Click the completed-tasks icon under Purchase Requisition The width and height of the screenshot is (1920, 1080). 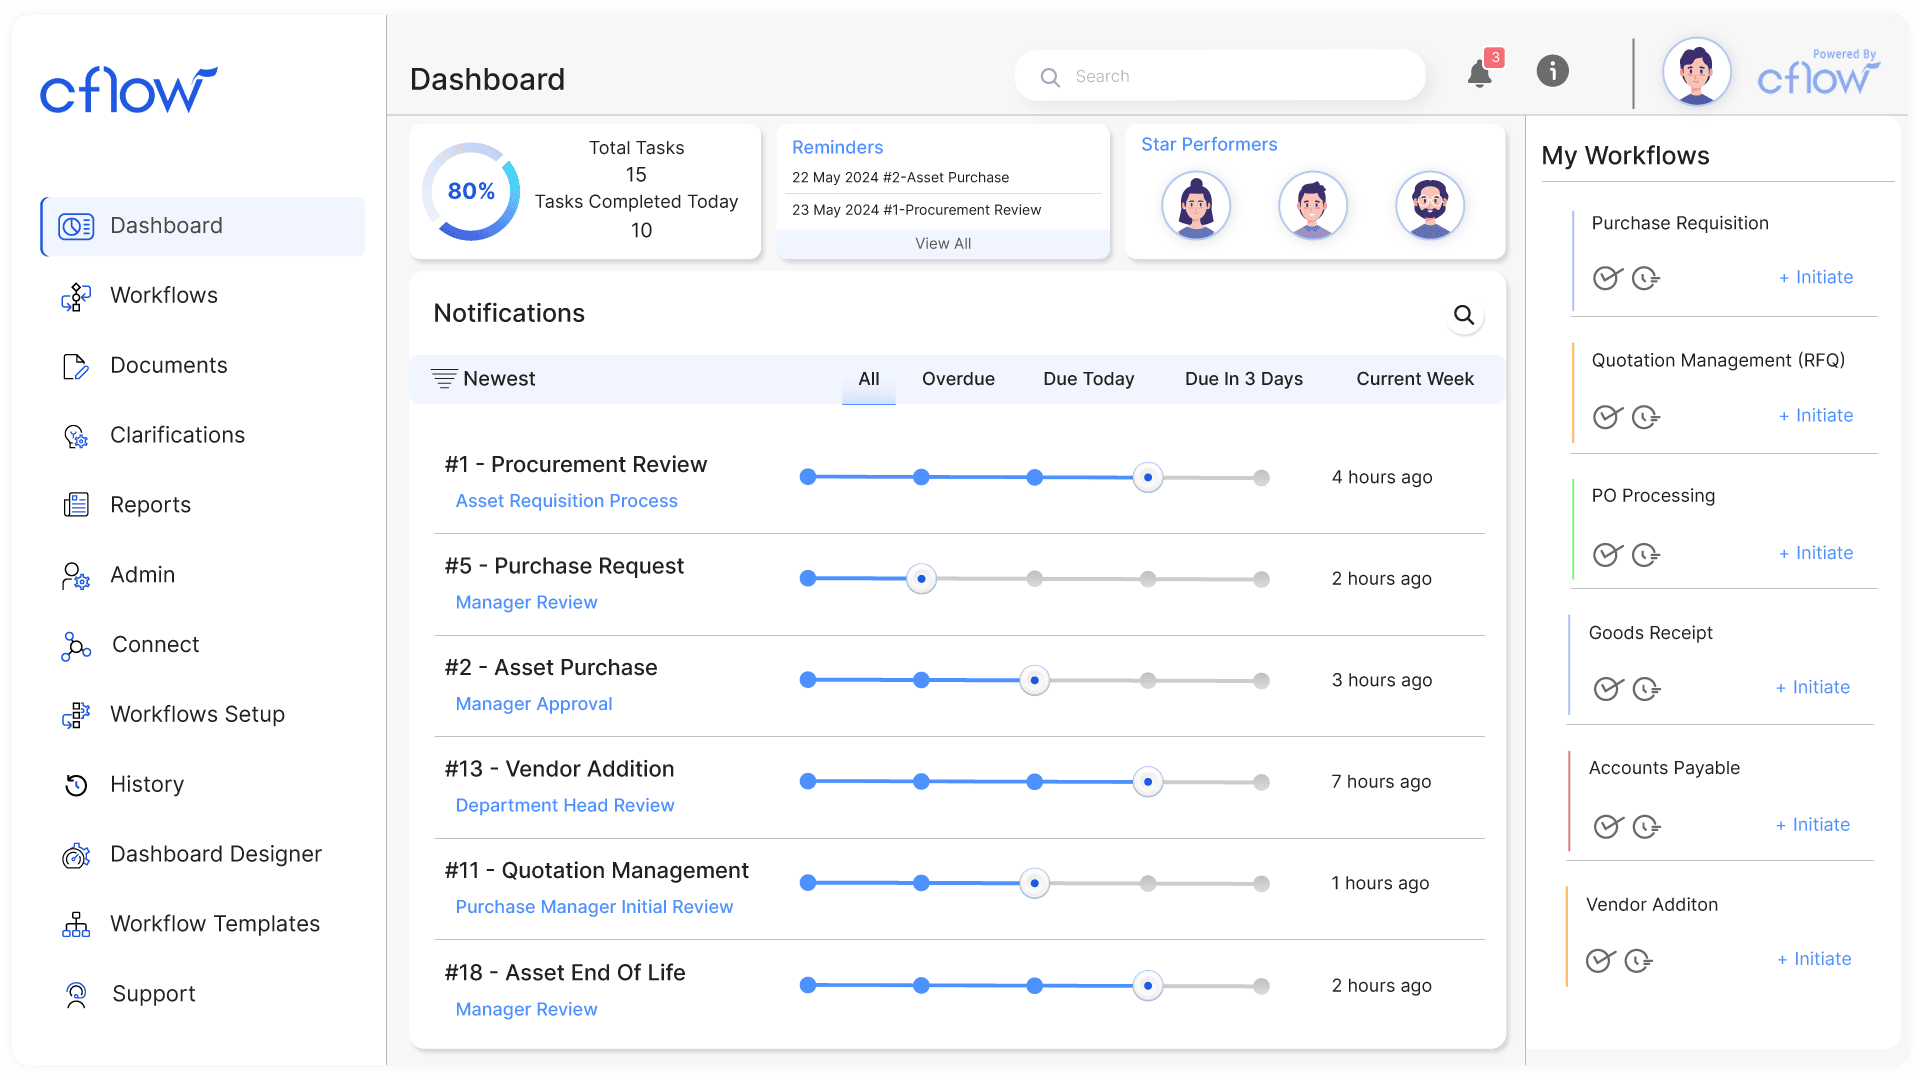click(1607, 278)
